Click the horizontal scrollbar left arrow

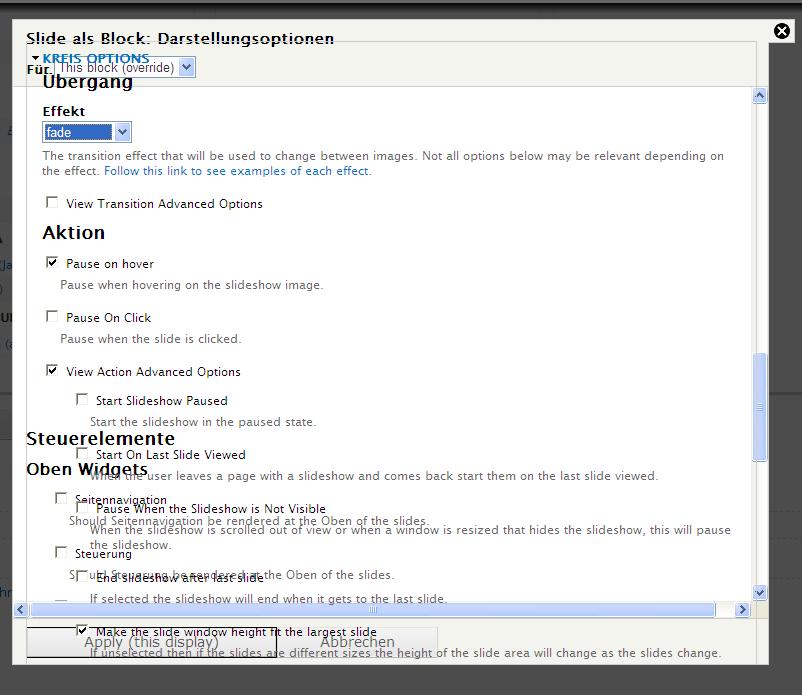point(21,609)
